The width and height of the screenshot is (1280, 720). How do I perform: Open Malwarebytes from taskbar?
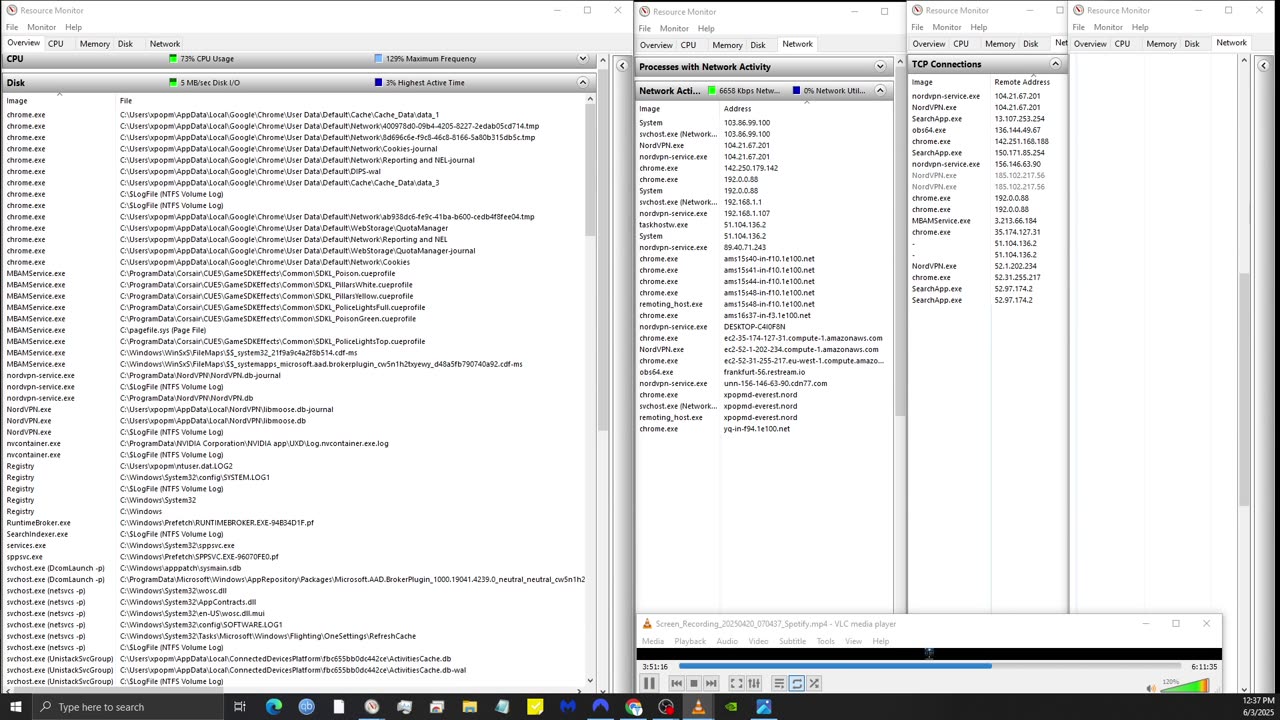coord(567,707)
